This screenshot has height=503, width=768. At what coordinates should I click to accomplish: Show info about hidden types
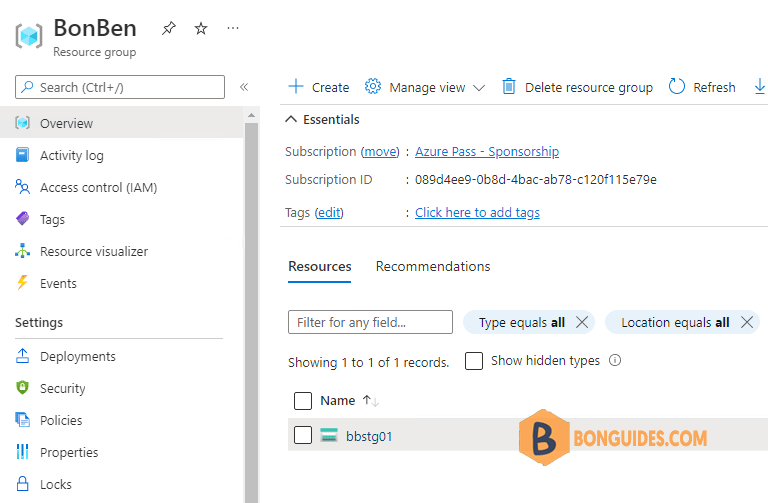coord(615,361)
